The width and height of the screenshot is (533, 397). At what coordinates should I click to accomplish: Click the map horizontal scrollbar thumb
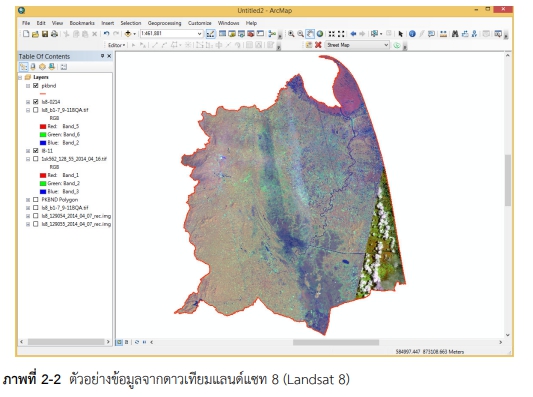point(336,342)
